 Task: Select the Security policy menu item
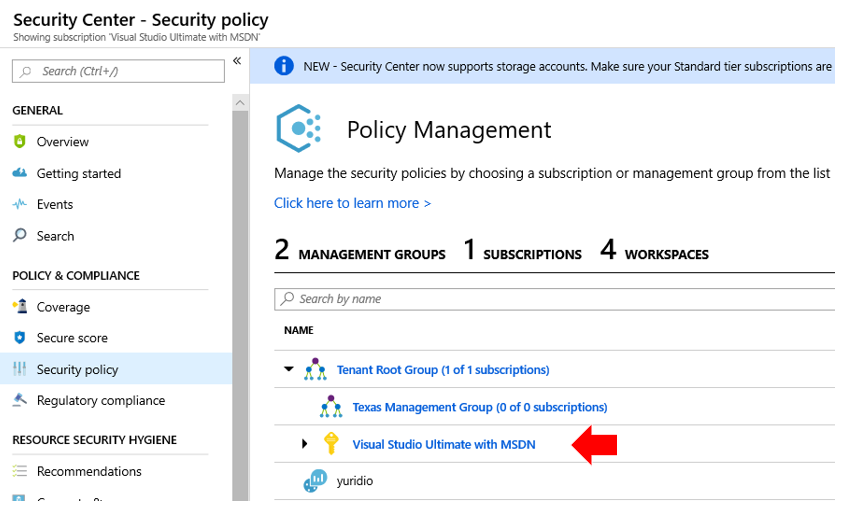tap(116, 370)
